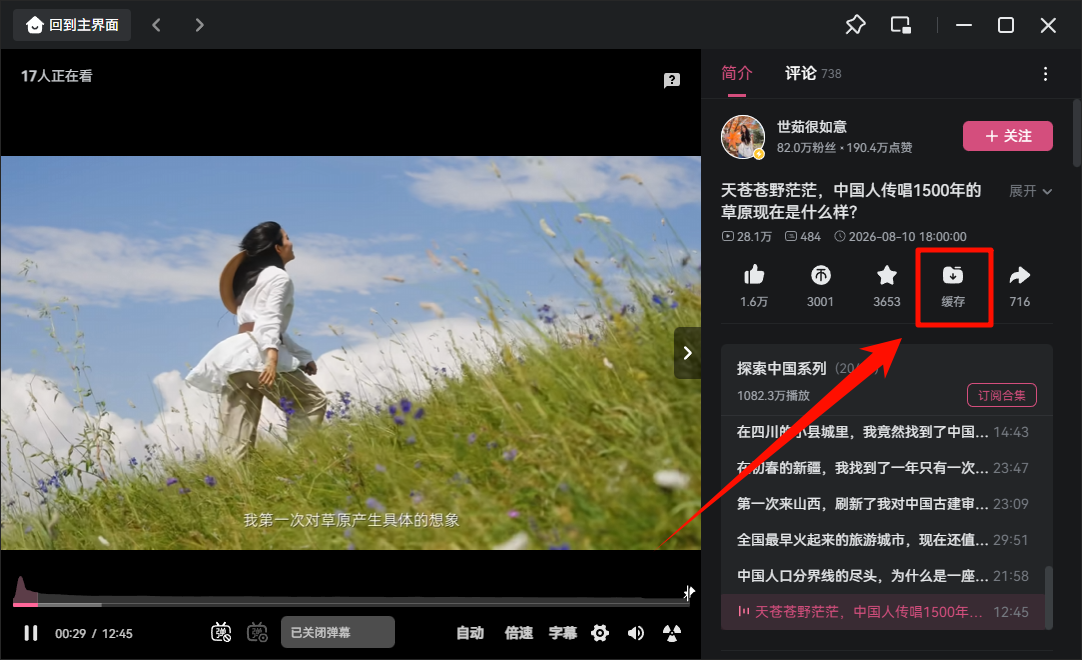This screenshot has height=660, width=1082.
Task: Play 中国人口分界线的尽头 episode
Action: (x=883, y=576)
